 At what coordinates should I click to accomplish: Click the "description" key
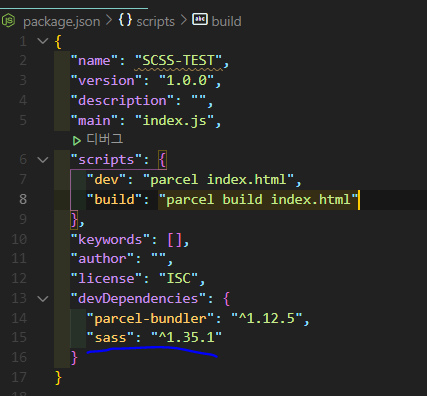pos(122,101)
